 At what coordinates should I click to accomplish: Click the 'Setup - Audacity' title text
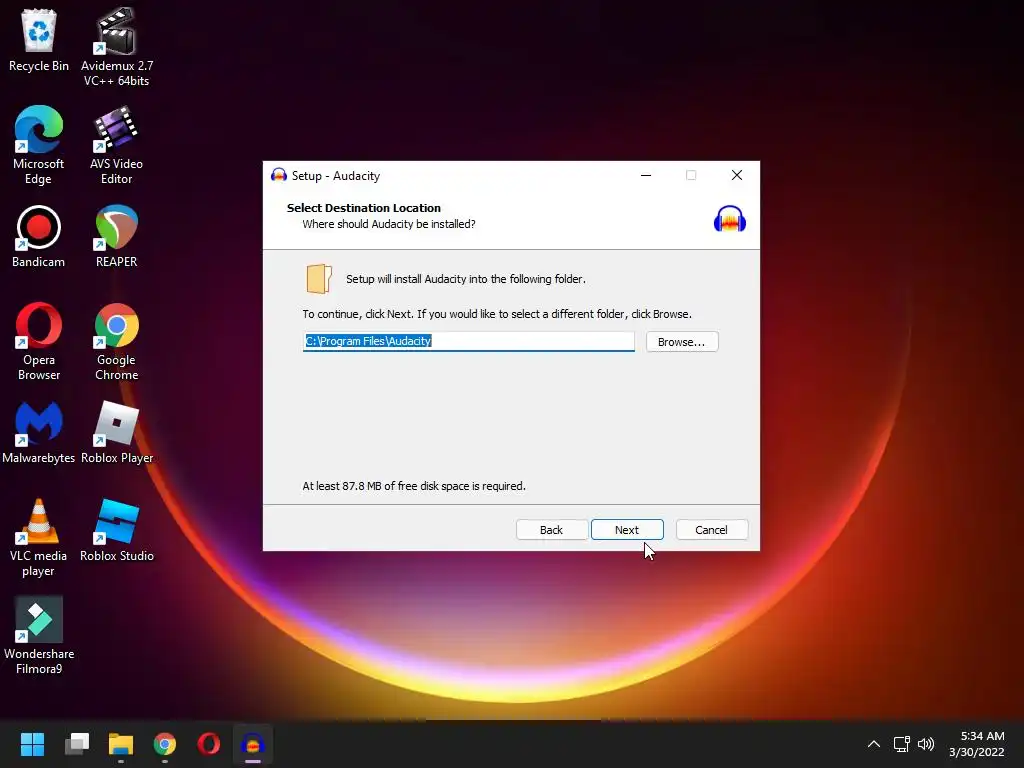[336, 176]
